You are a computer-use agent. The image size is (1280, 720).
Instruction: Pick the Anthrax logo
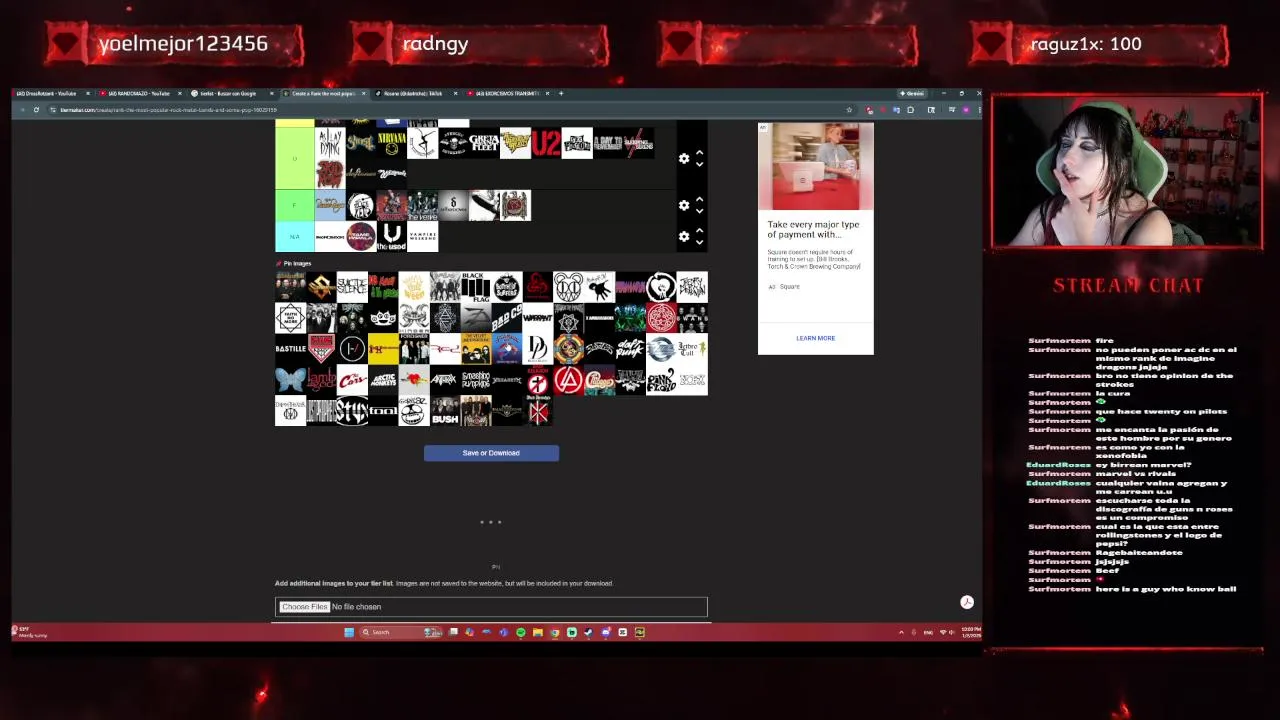[445, 380]
